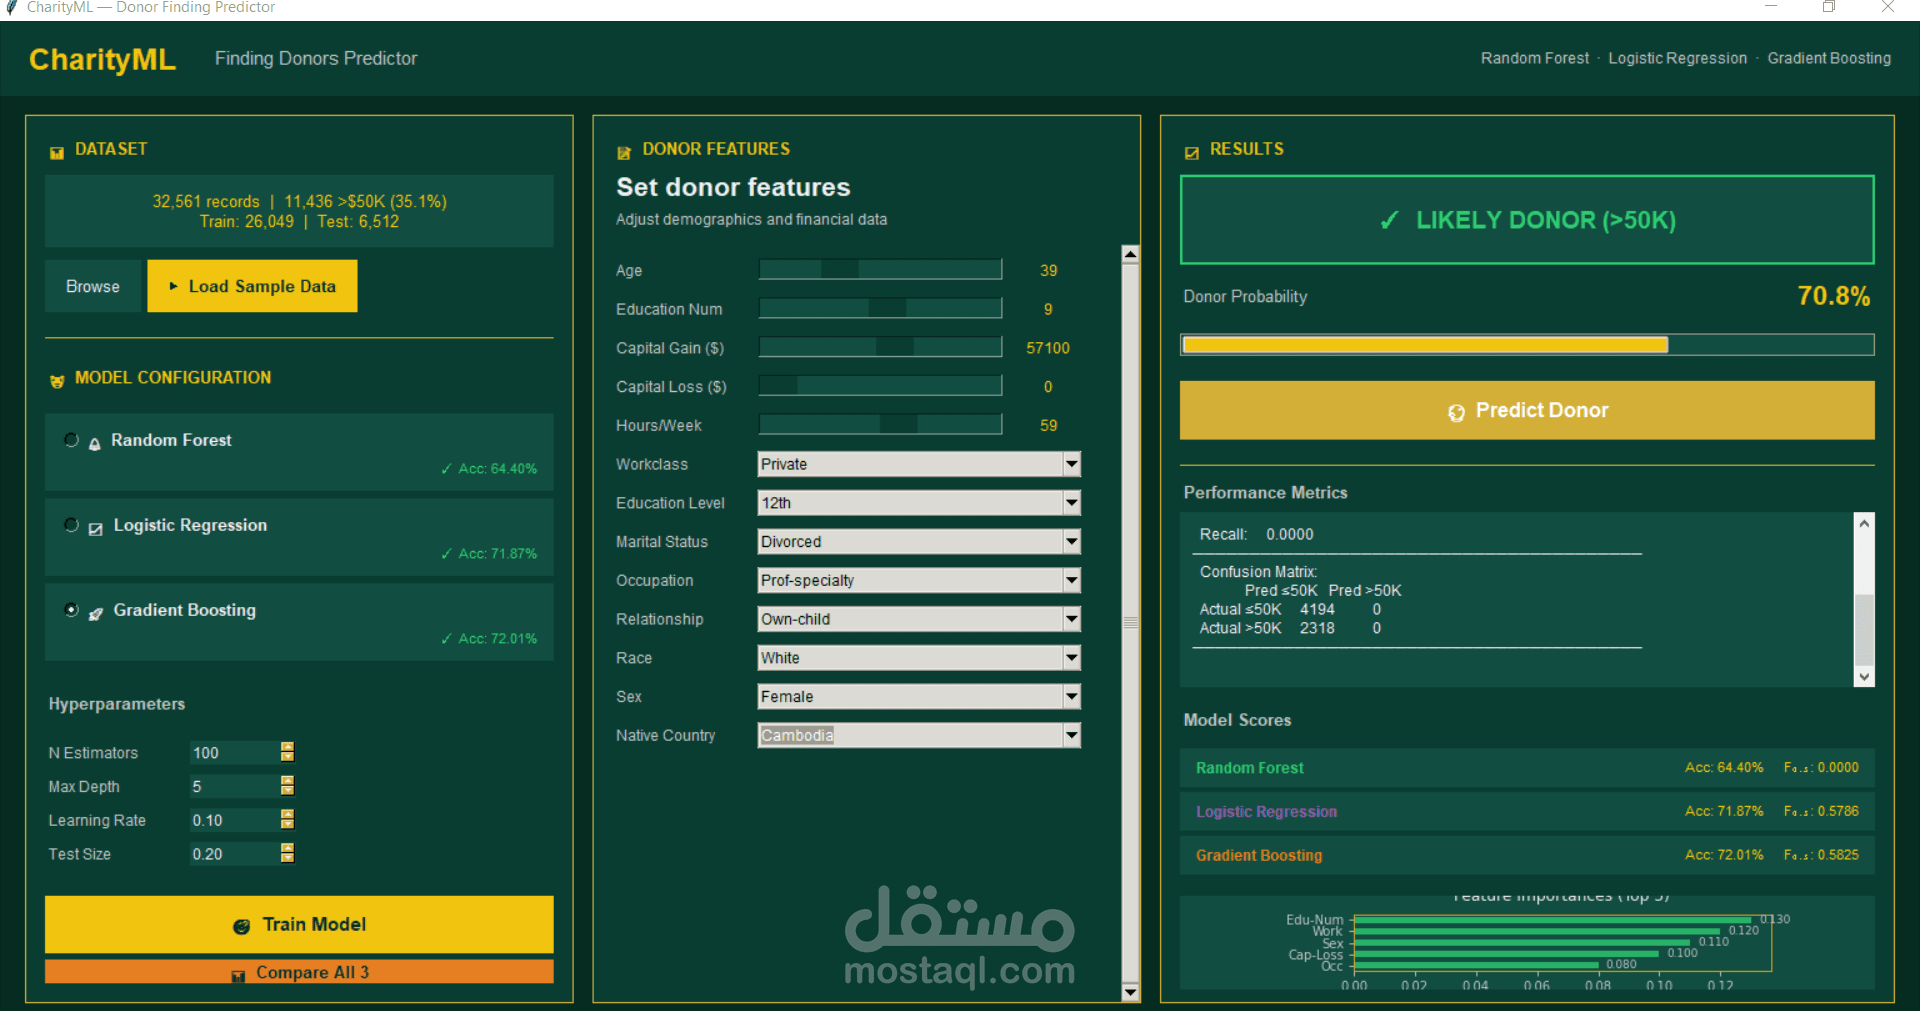Click the Education Num slider
The width and height of the screenshot is (1920, 1011).
[x=880, y=308]
